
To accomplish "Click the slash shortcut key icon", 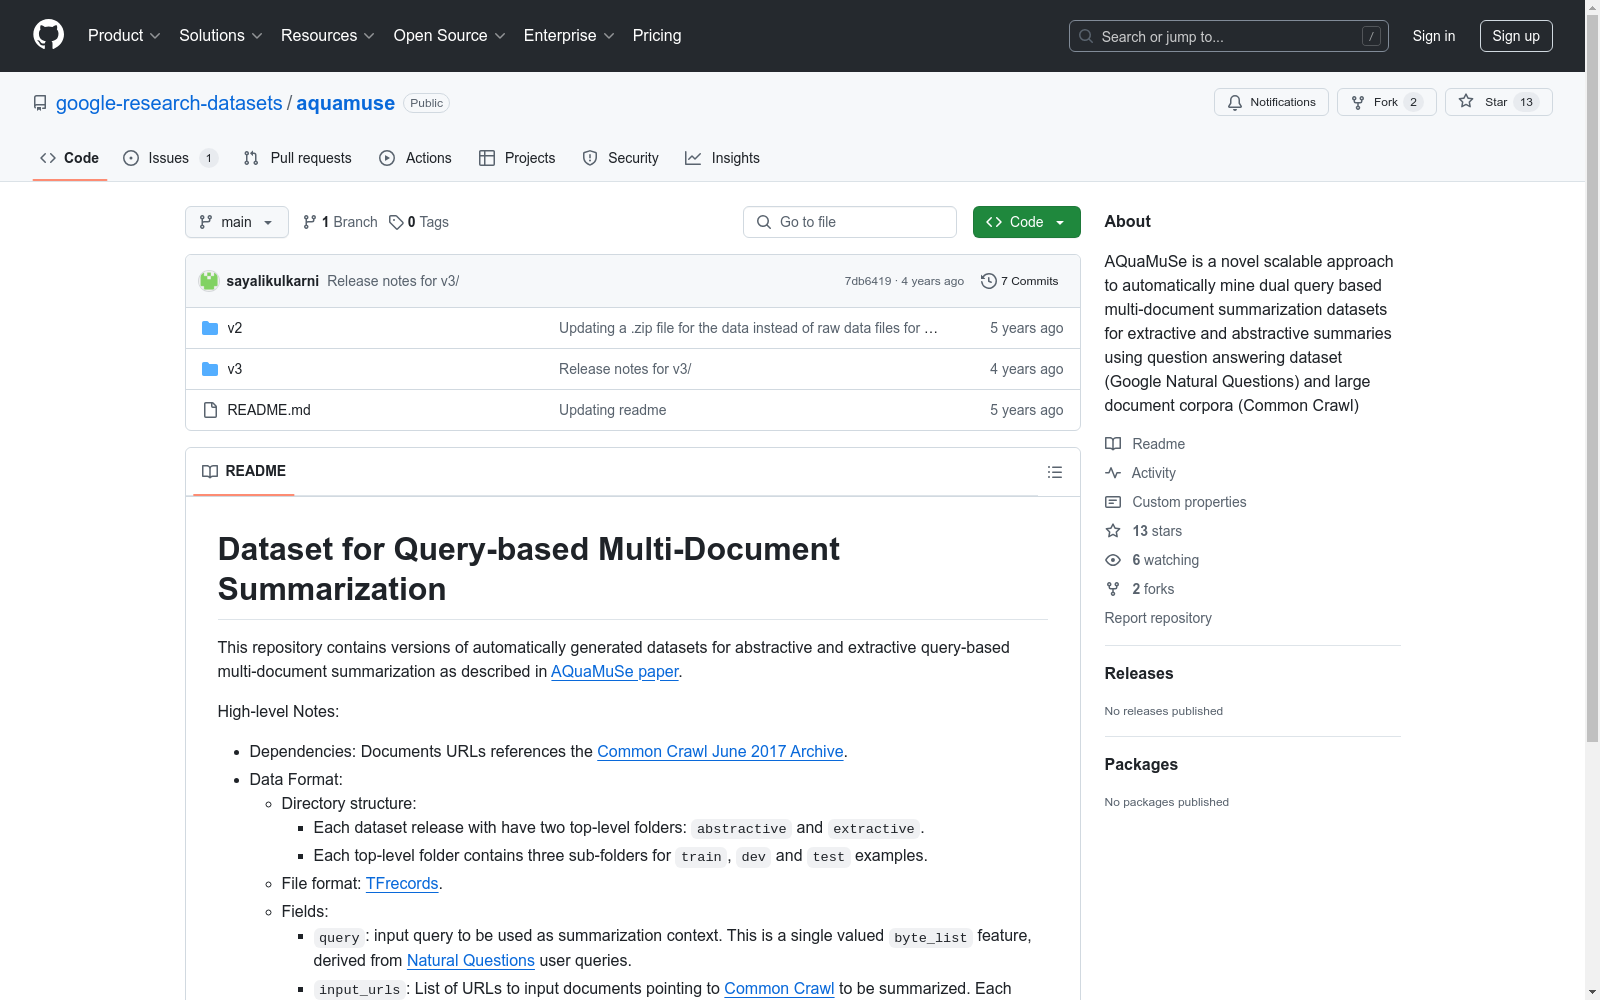I will coord(1371,36).
